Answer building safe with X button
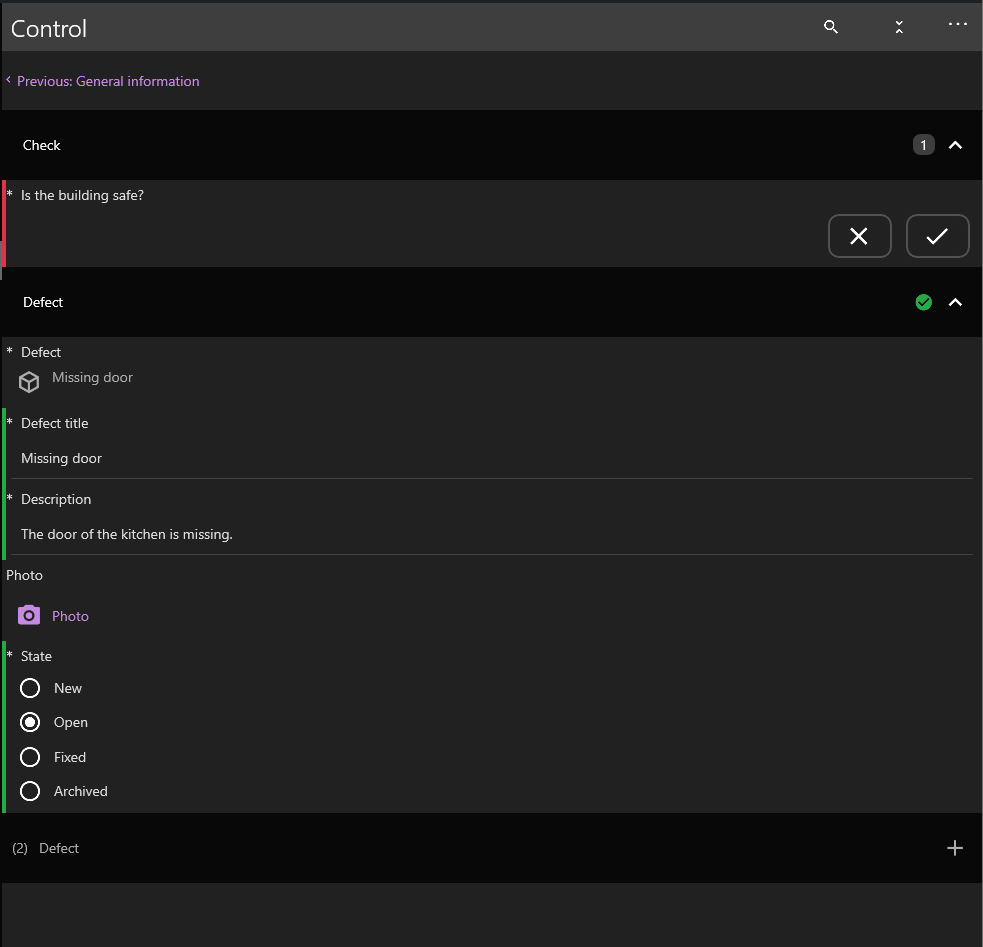This screenshot has width=983, height=947. (x=859, y=236)
